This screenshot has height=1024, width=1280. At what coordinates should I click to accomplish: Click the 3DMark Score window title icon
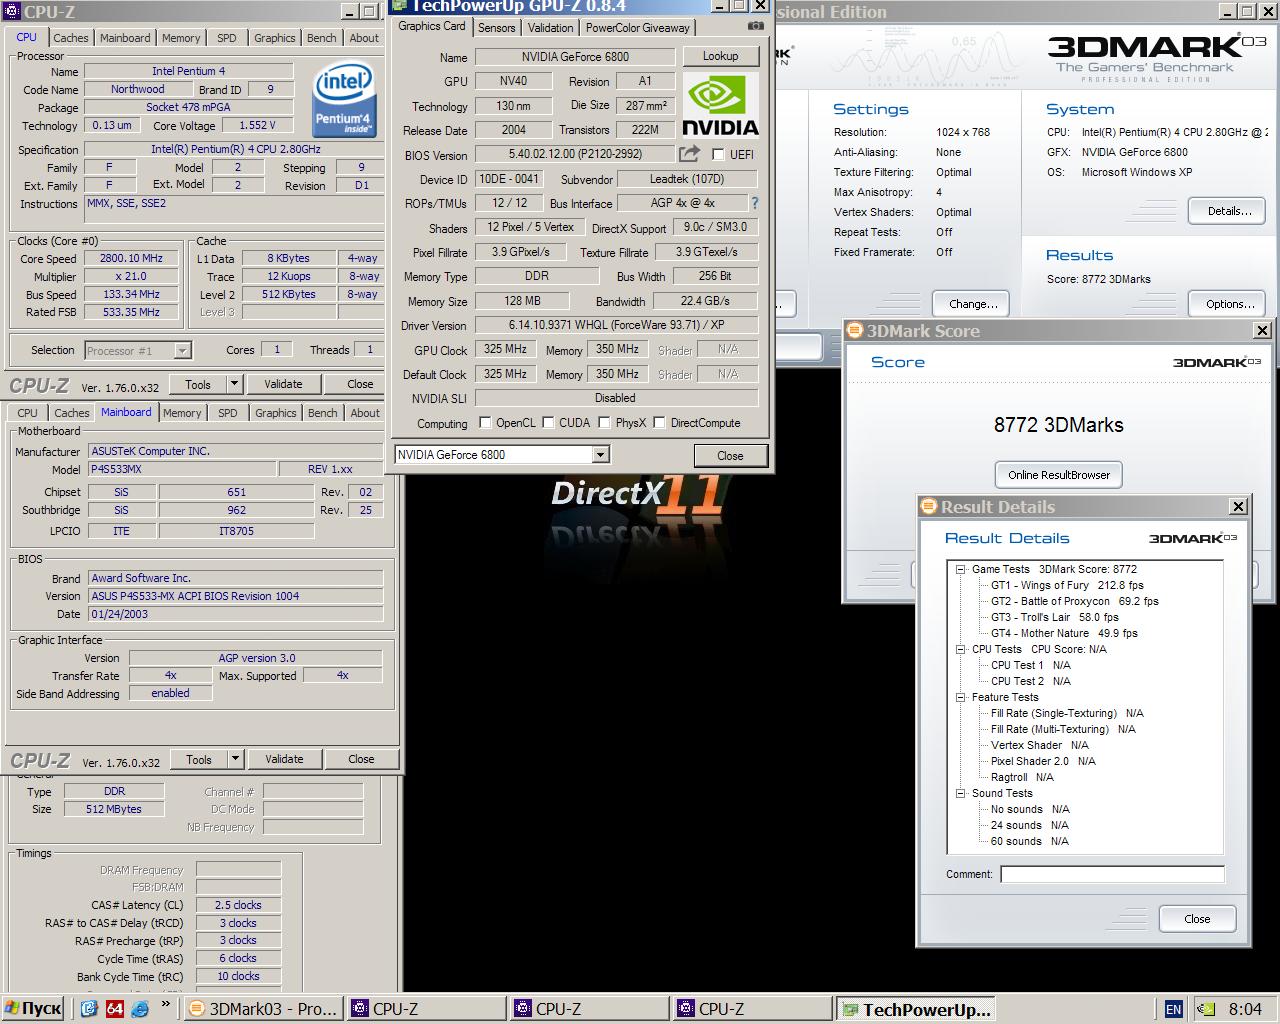855,331
